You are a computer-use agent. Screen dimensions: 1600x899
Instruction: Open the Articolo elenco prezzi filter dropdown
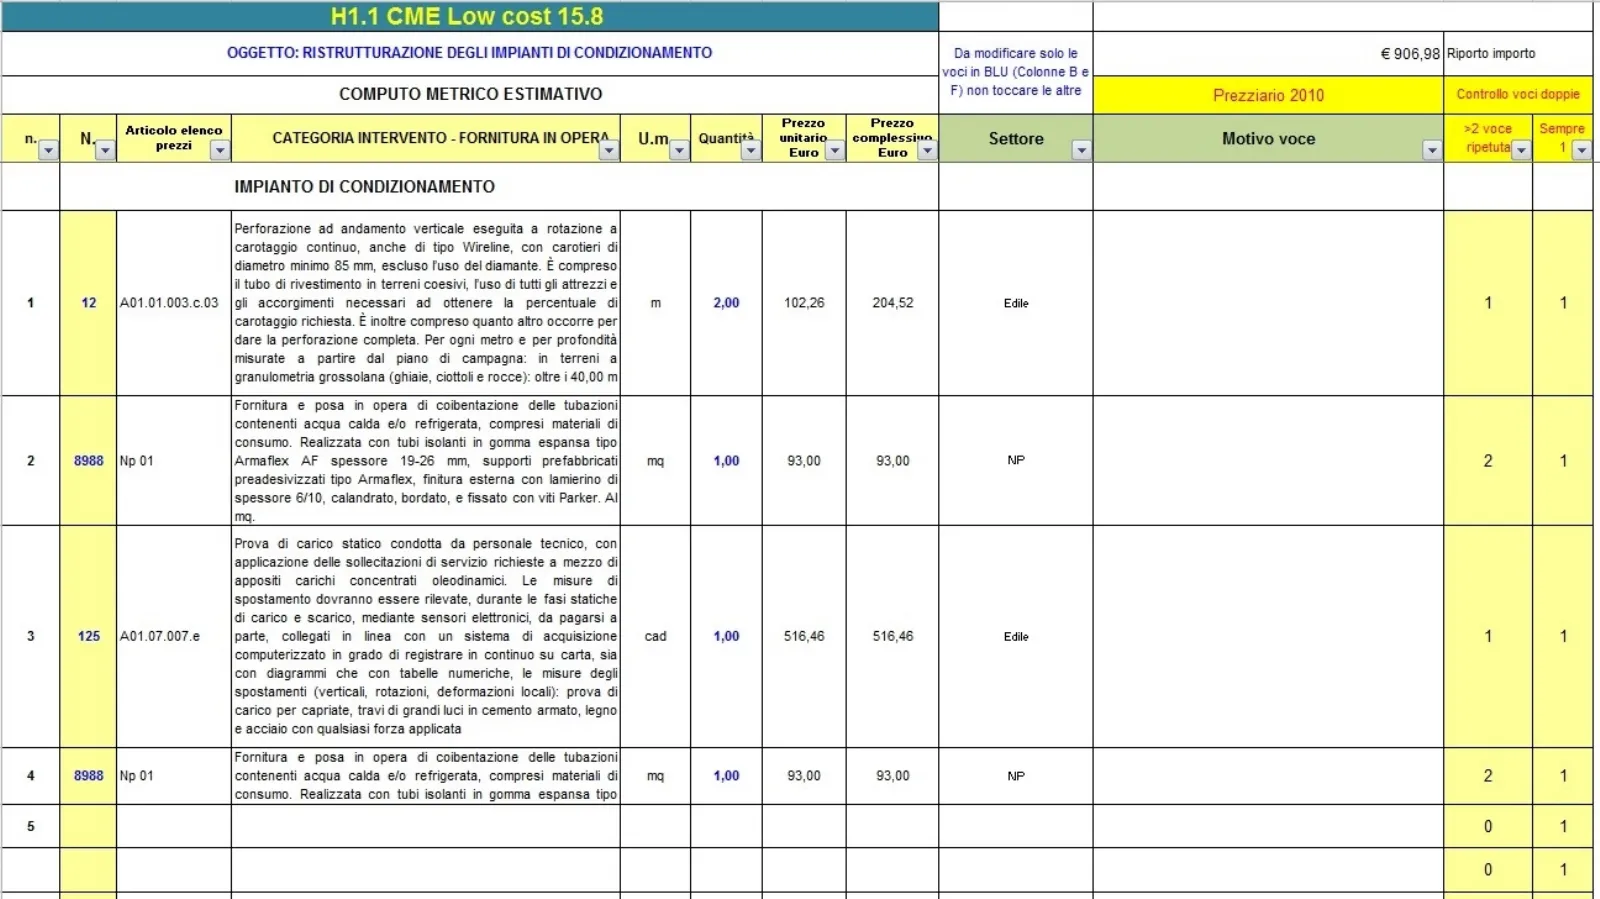220,150
